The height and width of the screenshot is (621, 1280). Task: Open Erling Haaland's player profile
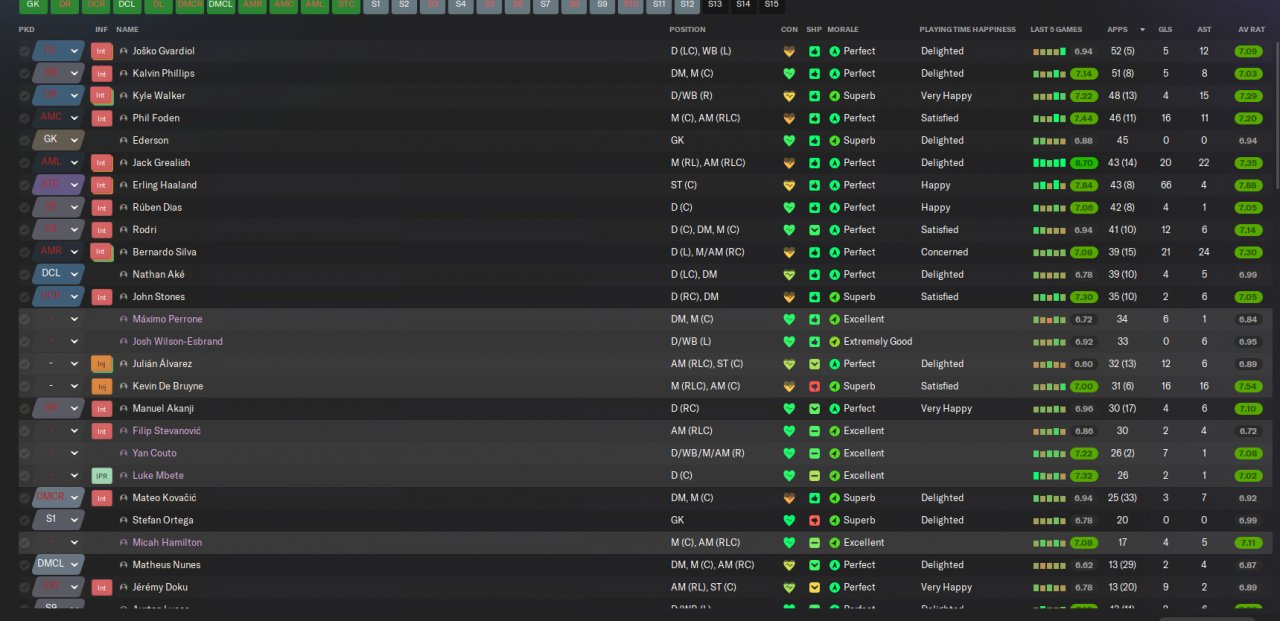click(165, 185)
